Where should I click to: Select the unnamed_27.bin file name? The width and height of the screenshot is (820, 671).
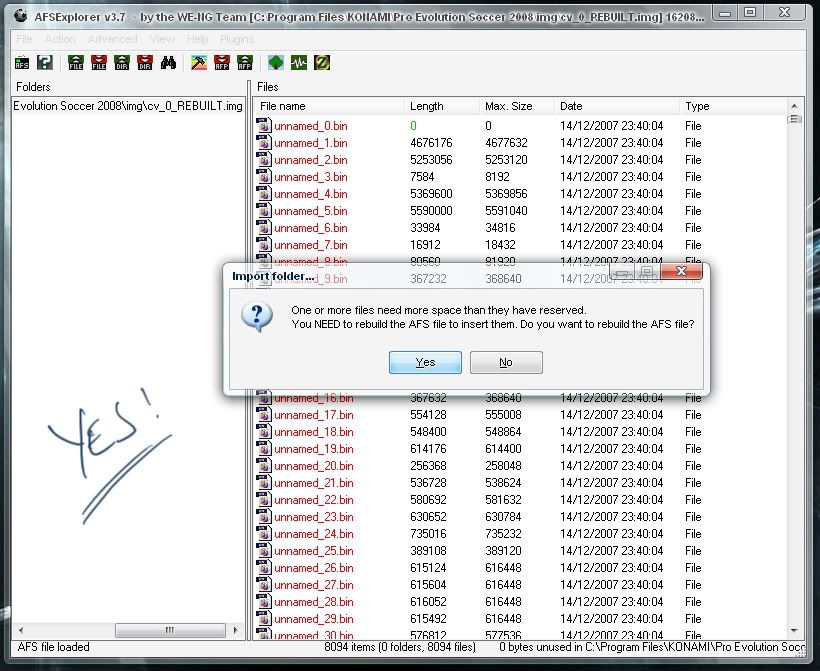pos(314,585)
